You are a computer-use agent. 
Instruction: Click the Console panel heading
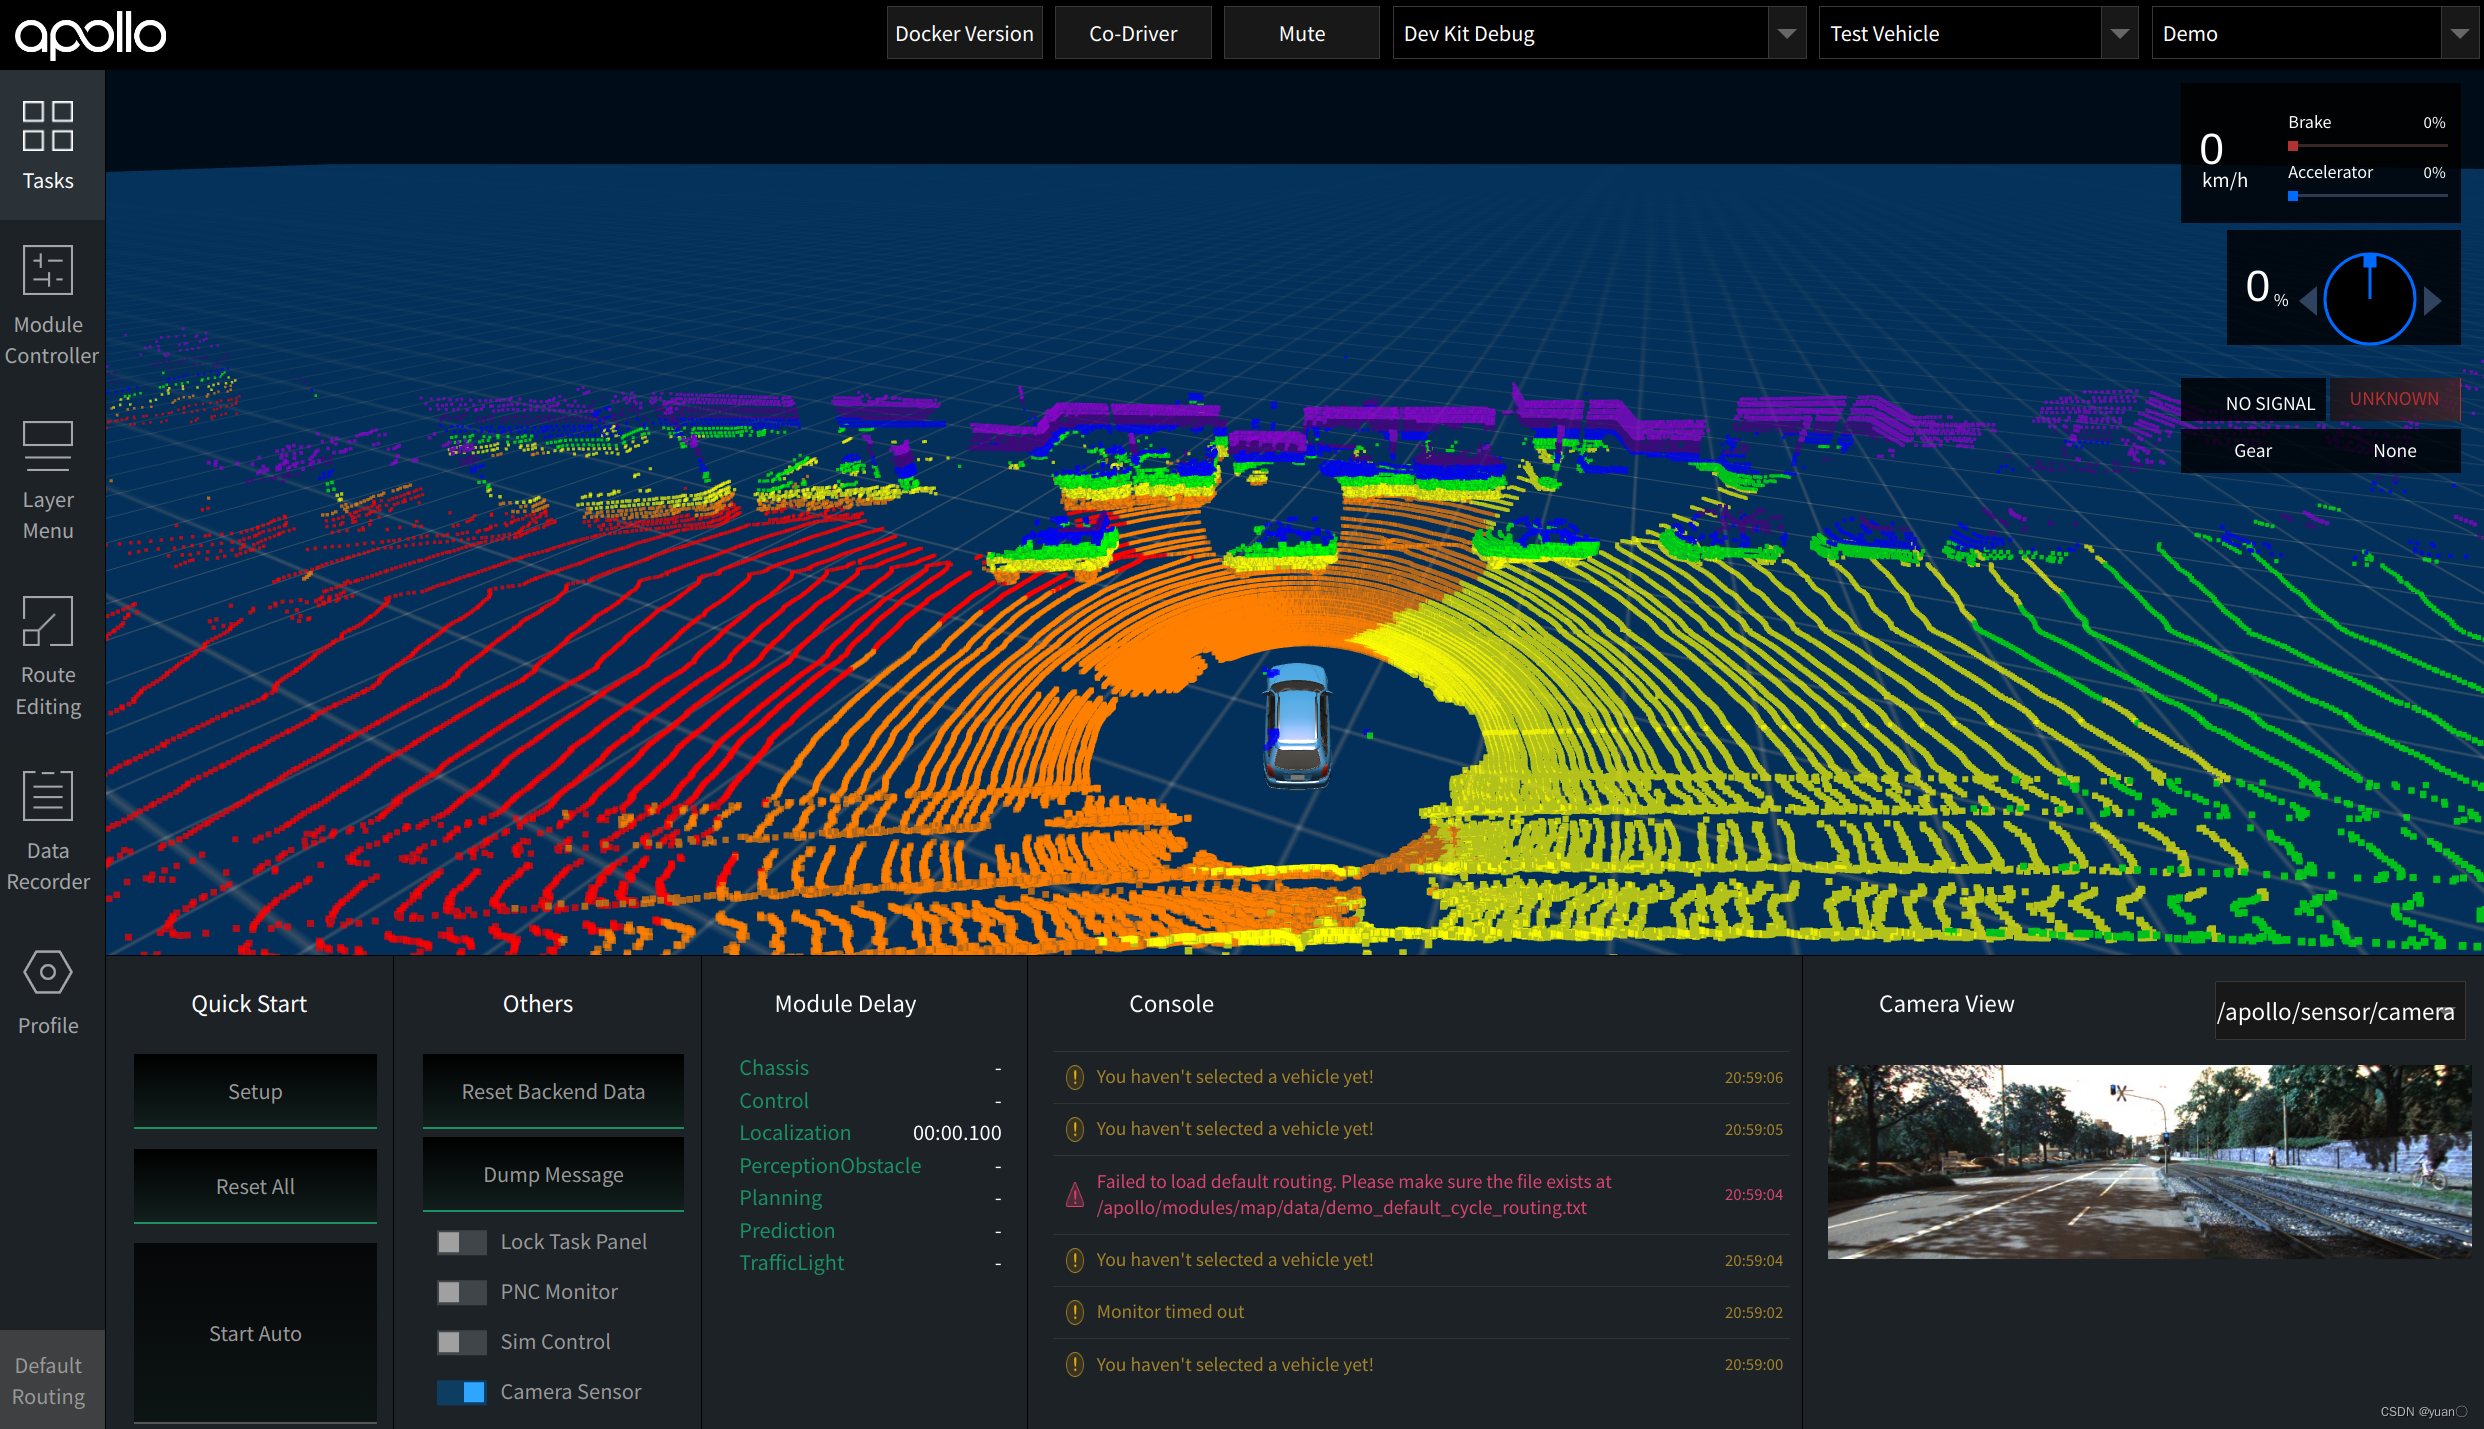(x=1171, y=1004)
